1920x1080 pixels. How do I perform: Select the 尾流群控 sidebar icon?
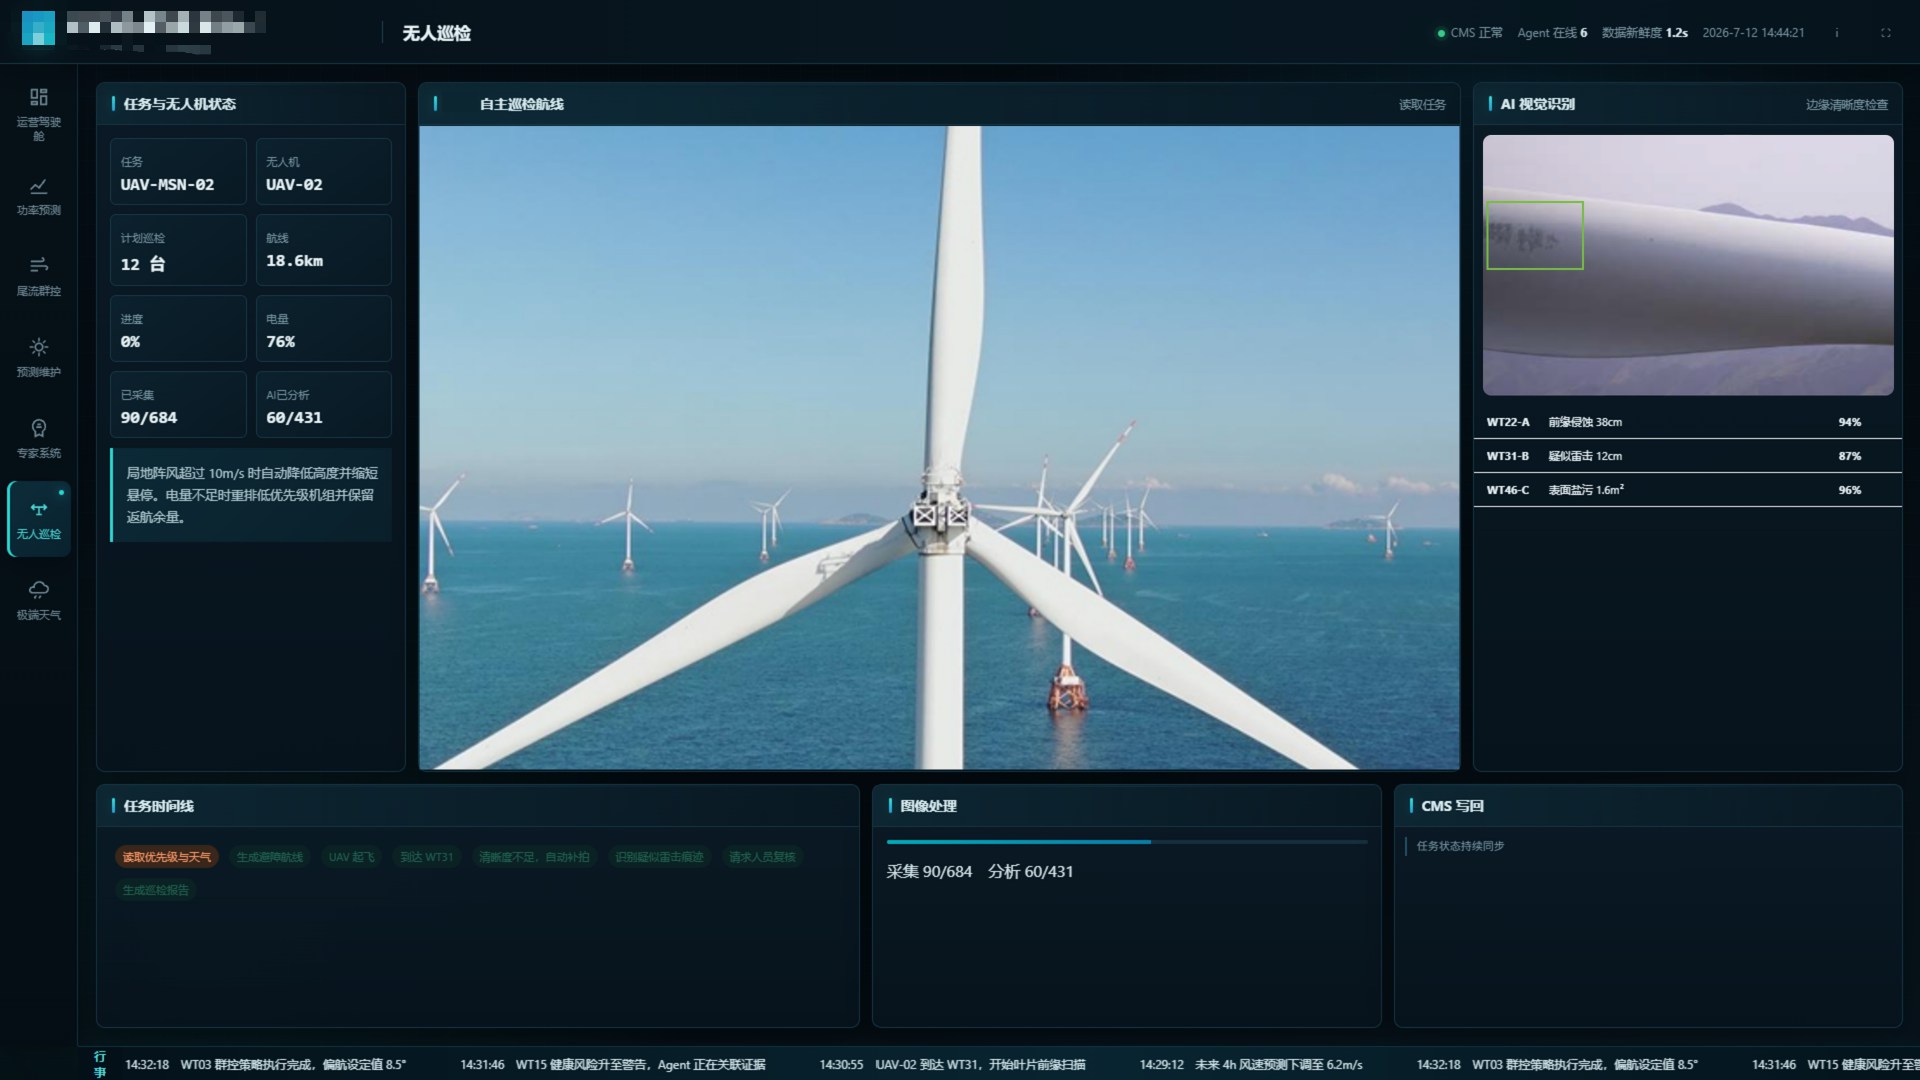[x=38, y=277]
